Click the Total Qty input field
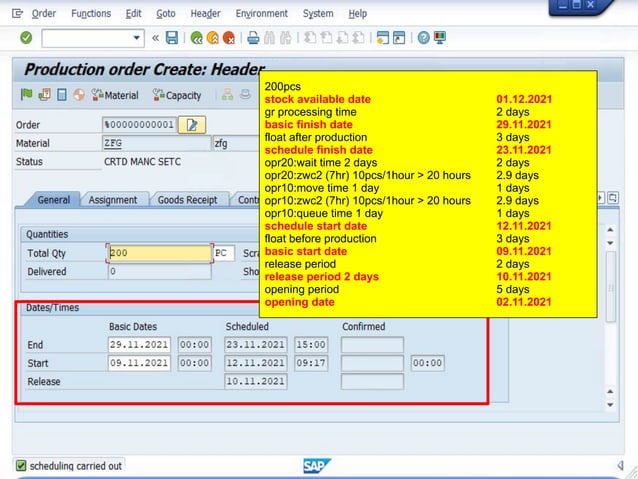The height and width of the screenshot is (479, 638). (x=160, y=253)
